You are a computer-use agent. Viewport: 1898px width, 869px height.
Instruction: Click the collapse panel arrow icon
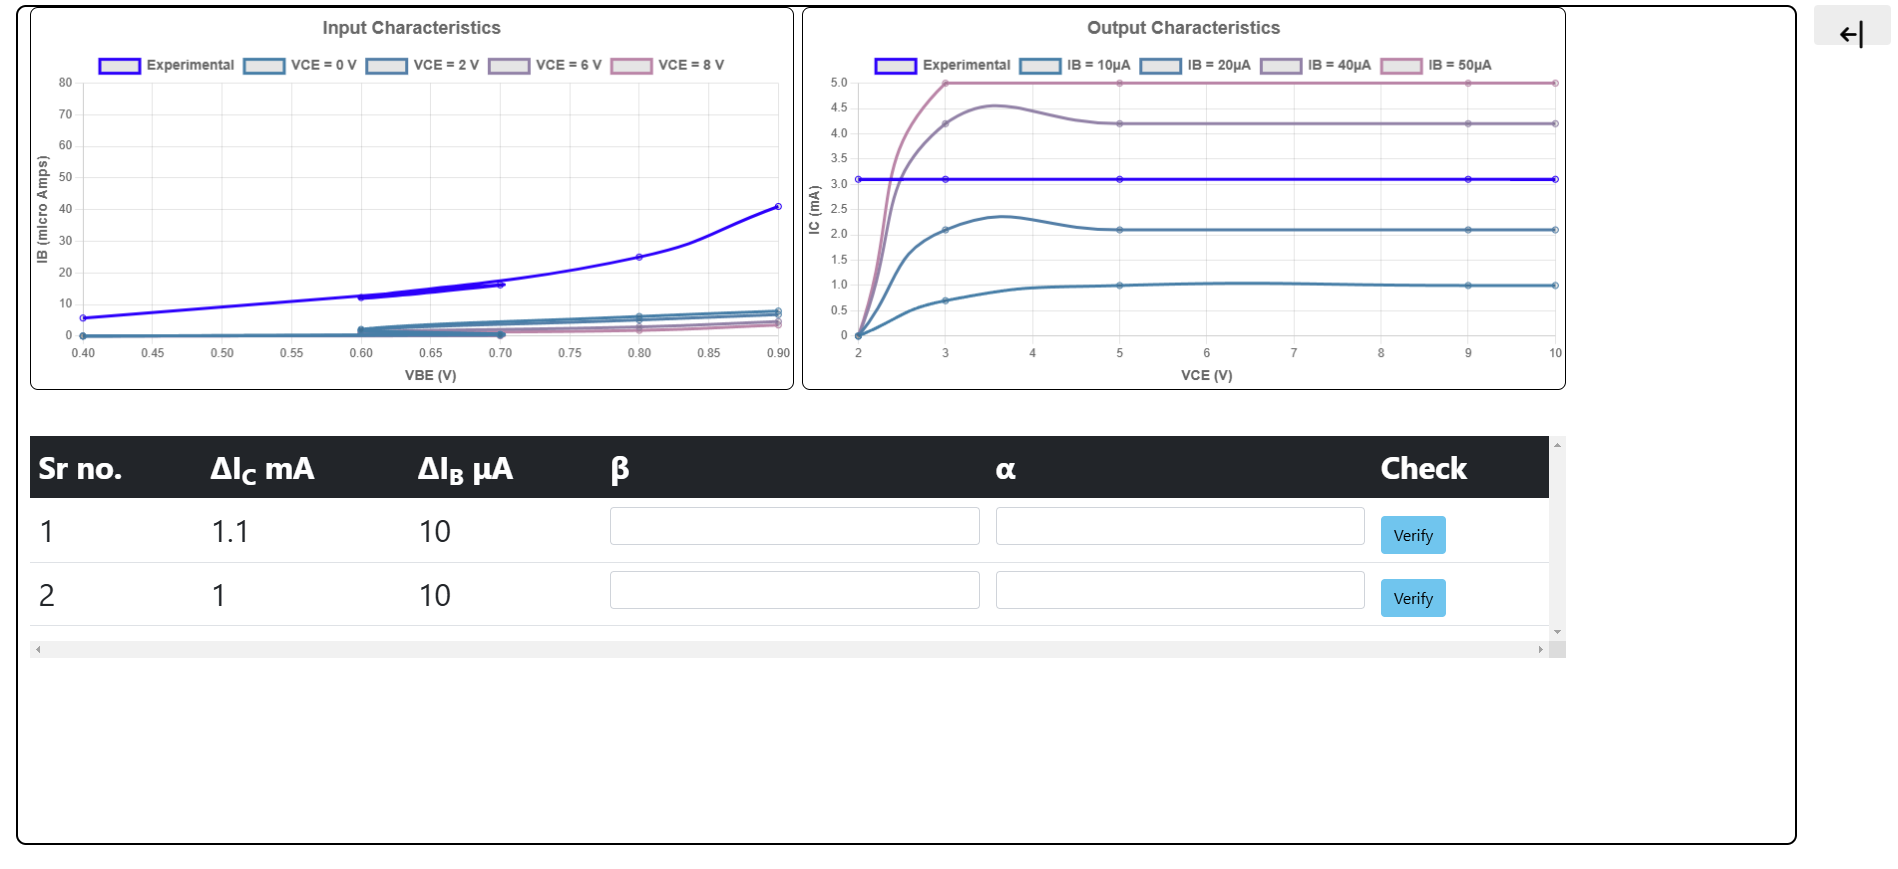click(1851, 35)
